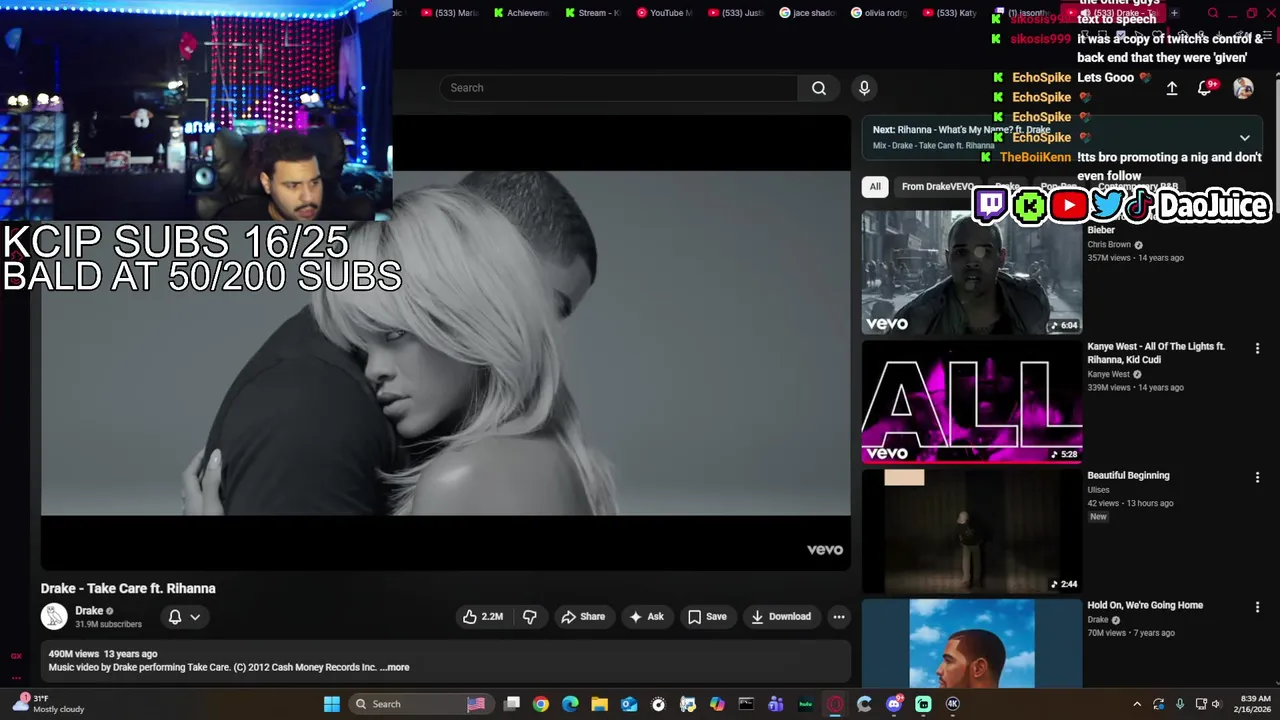
Task: Switch to the YouTube Music browser tab
Action: [x=665, y=13]
